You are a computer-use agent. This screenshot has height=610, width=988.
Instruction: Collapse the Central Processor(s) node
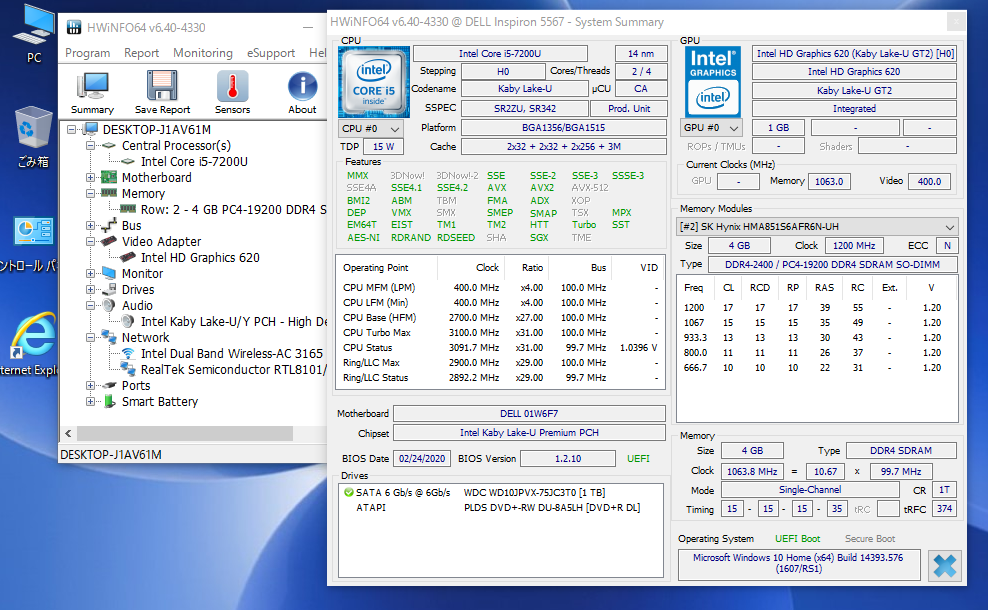pos(90,146)
